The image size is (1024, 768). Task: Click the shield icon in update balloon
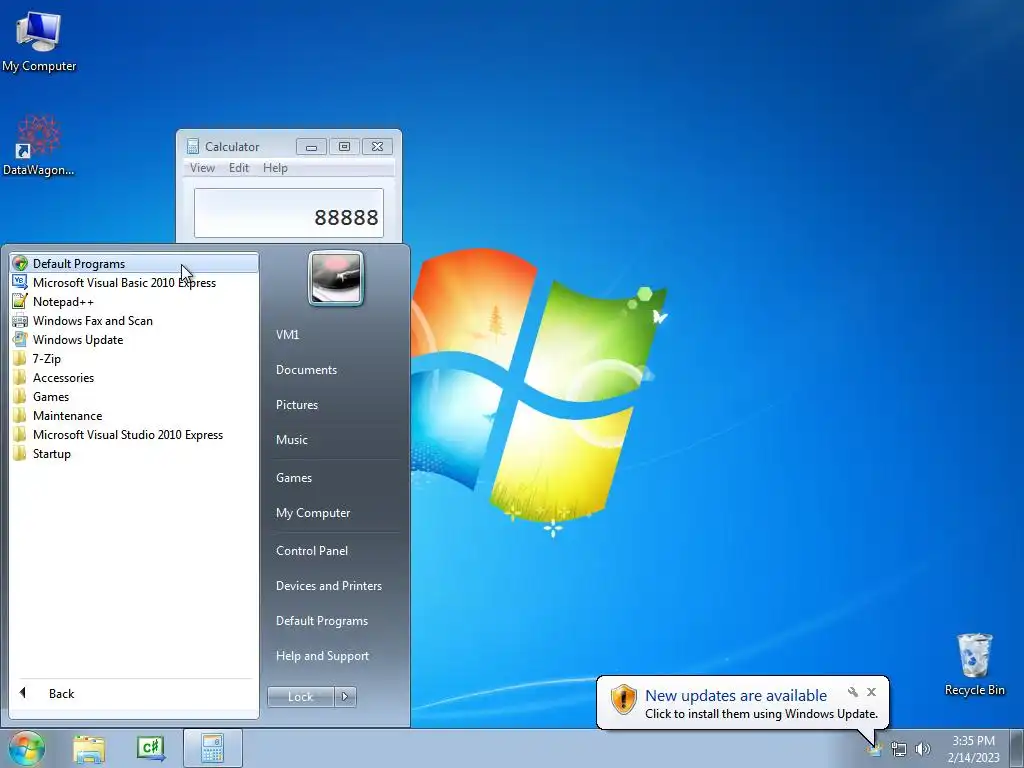(624, 699)
